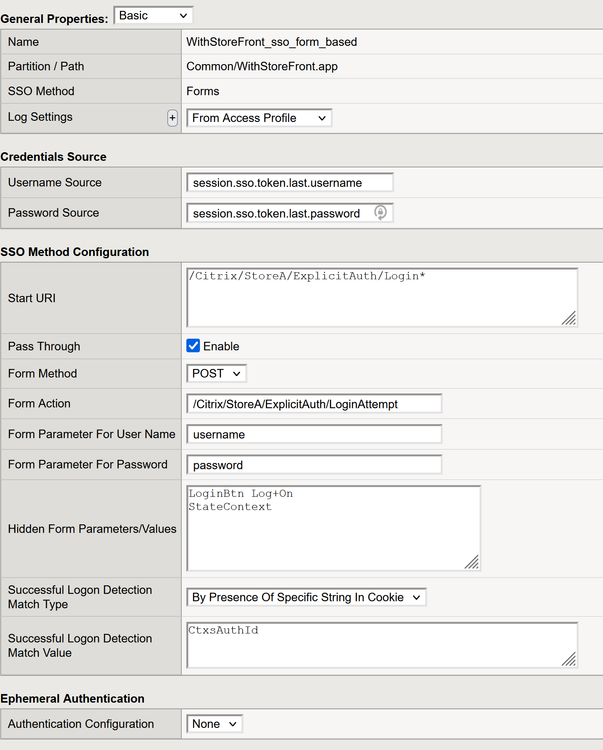Click the Start URI textarea resize handle
The image size is (603, 750).
568,318
